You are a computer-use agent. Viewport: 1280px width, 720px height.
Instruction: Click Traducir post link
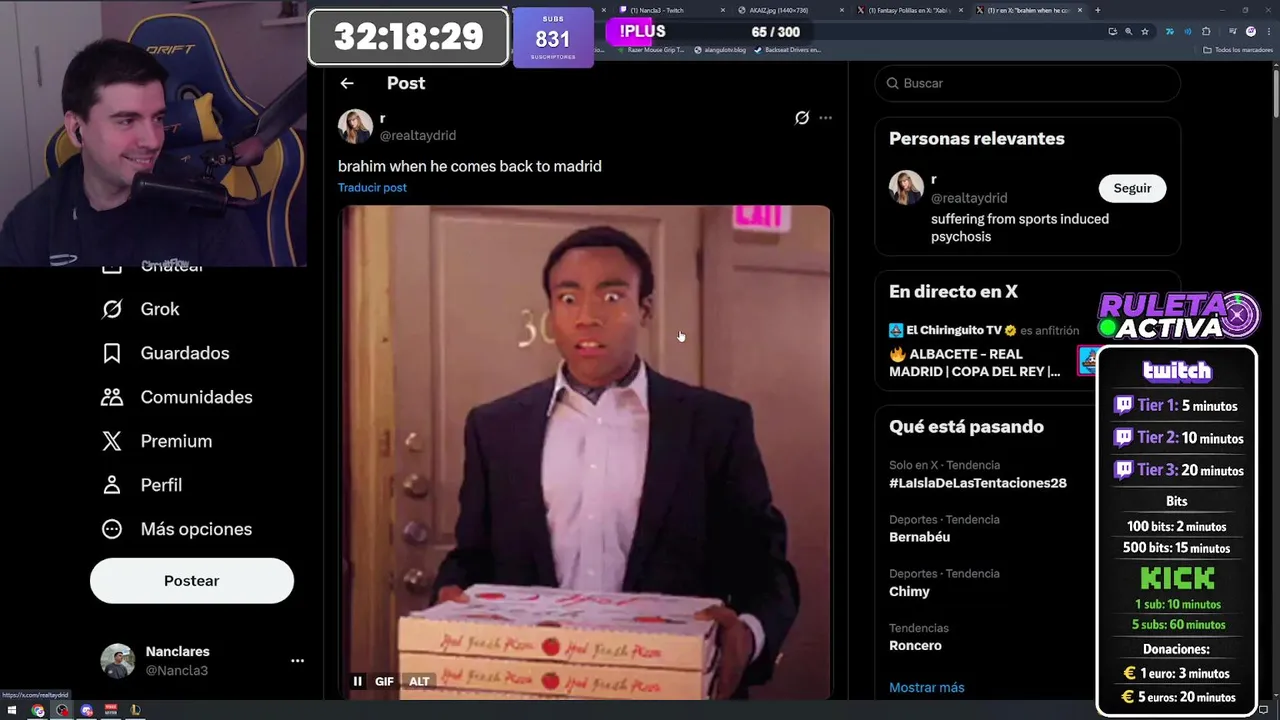click(372, 188)
